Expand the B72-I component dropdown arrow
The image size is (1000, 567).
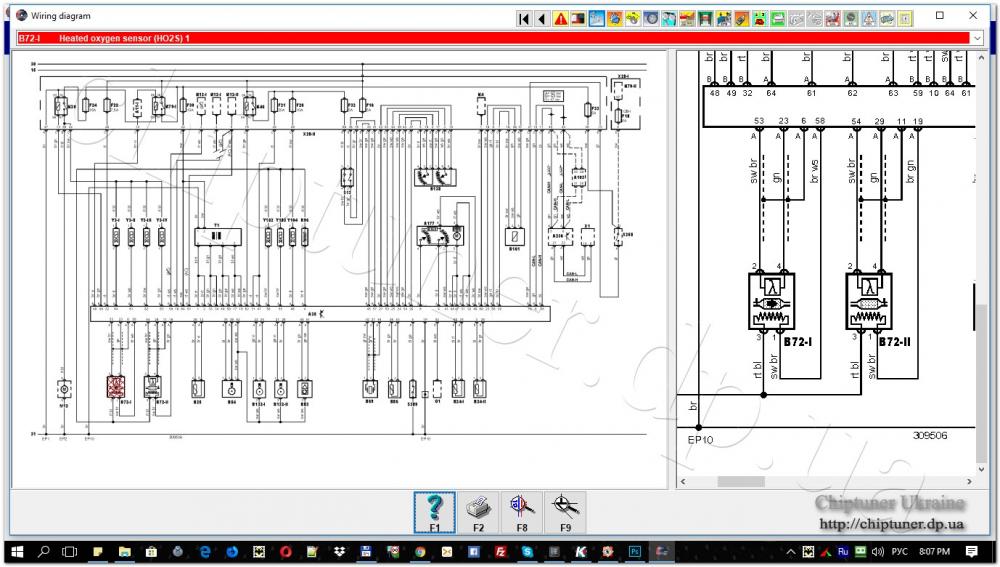tap(976, 38)
